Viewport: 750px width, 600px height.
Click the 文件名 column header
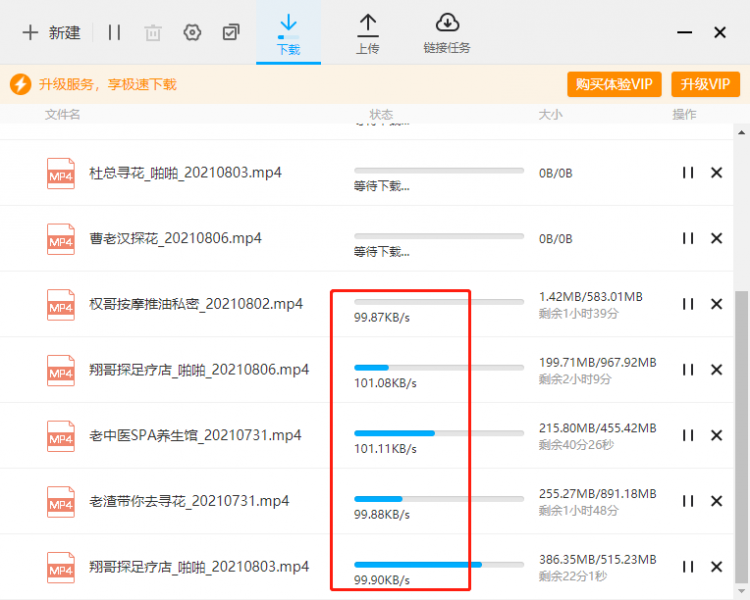[x=62, y=115]
